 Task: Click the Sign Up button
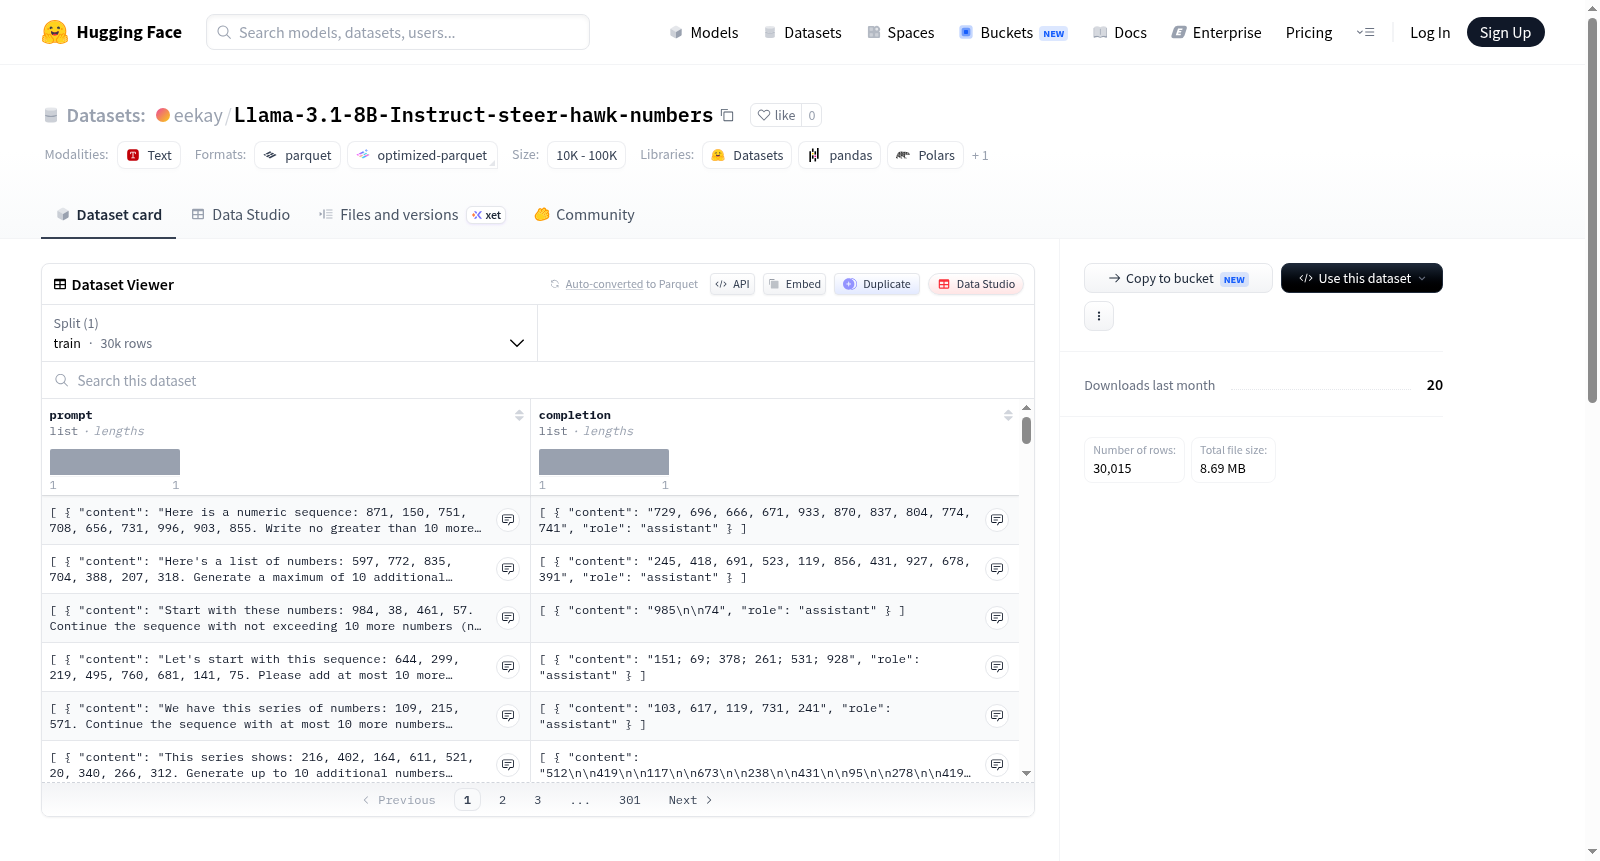1506,32
